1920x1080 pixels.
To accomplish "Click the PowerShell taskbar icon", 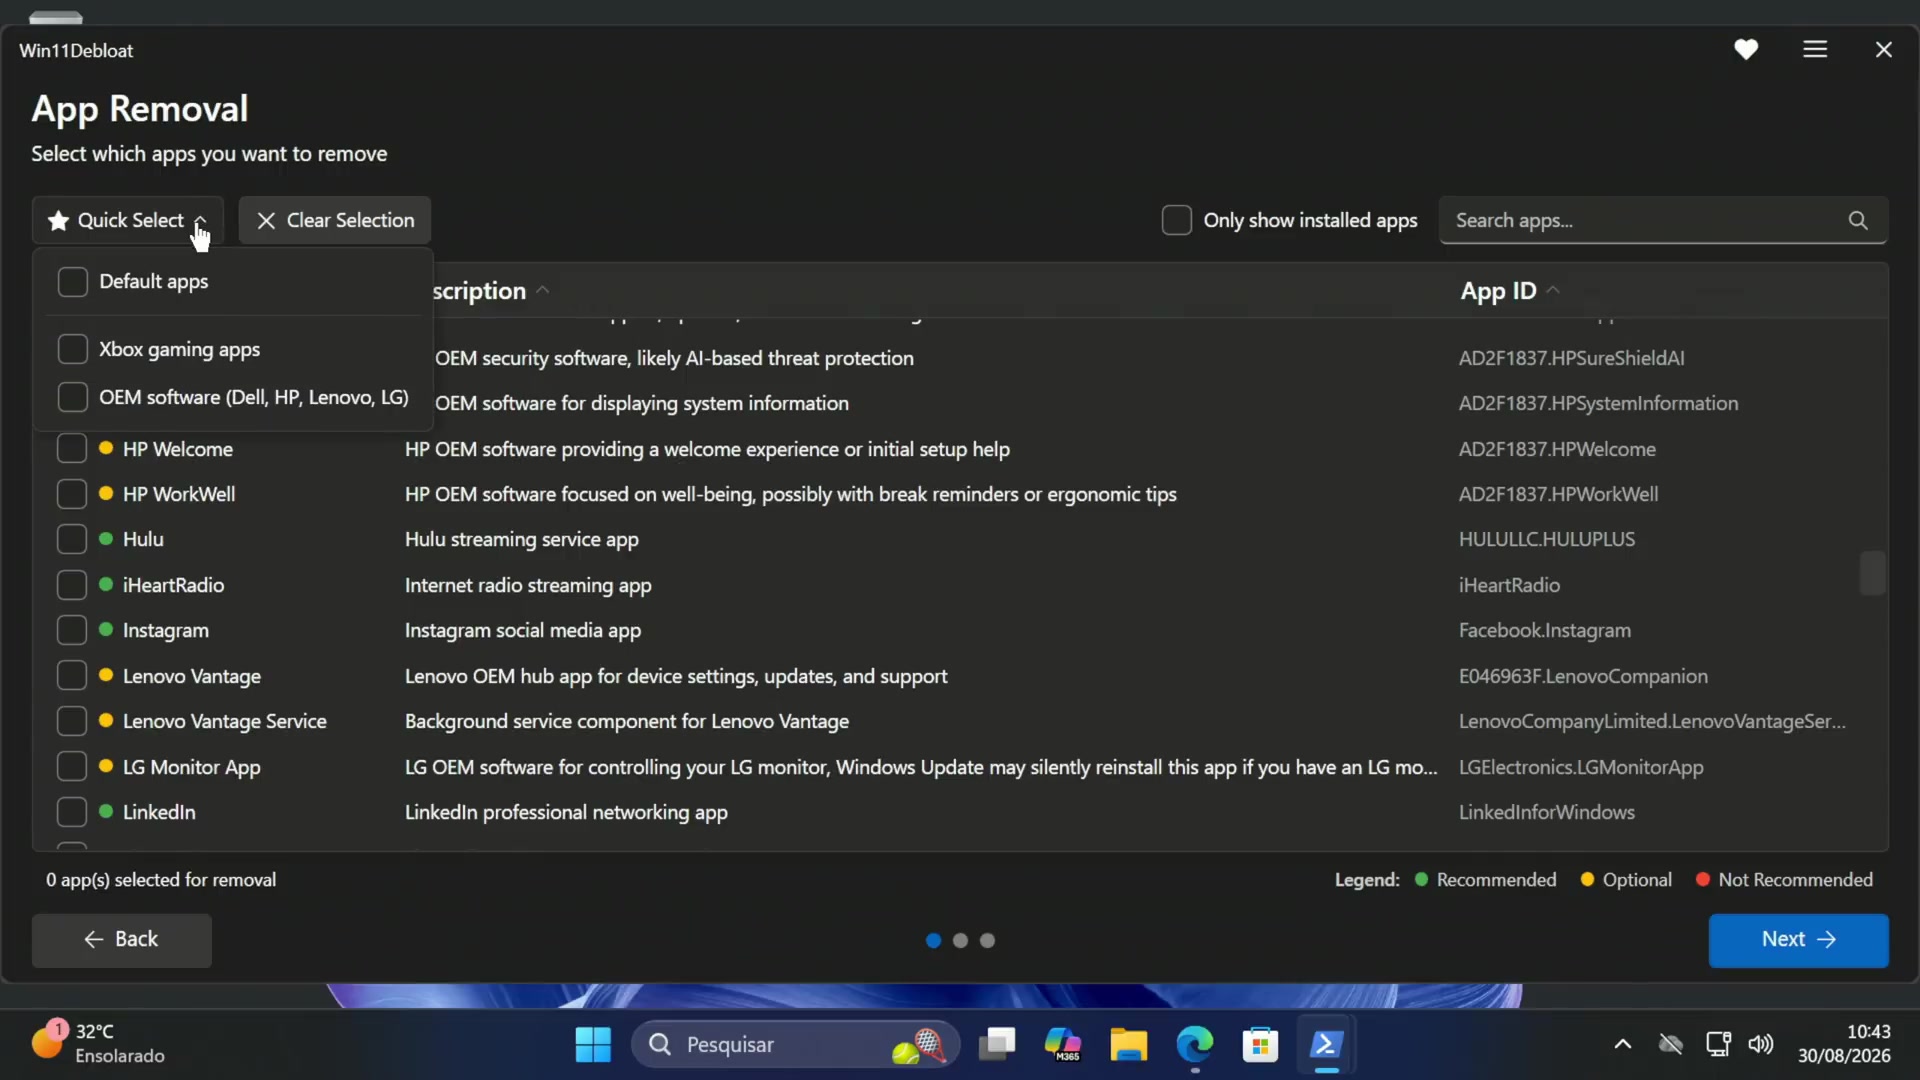I will click(x=1326, y=1045).
